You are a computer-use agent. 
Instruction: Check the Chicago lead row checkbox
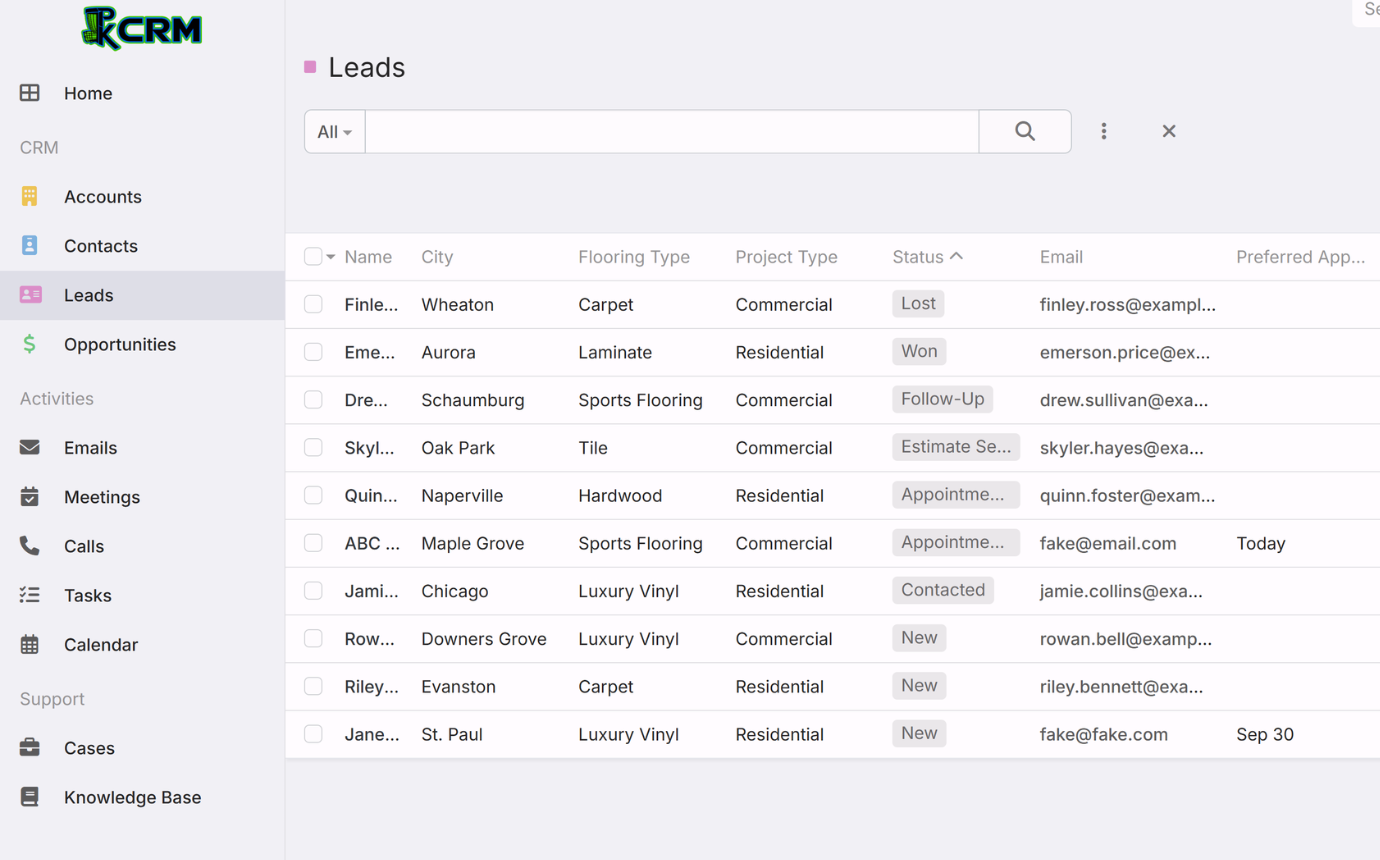313,591
